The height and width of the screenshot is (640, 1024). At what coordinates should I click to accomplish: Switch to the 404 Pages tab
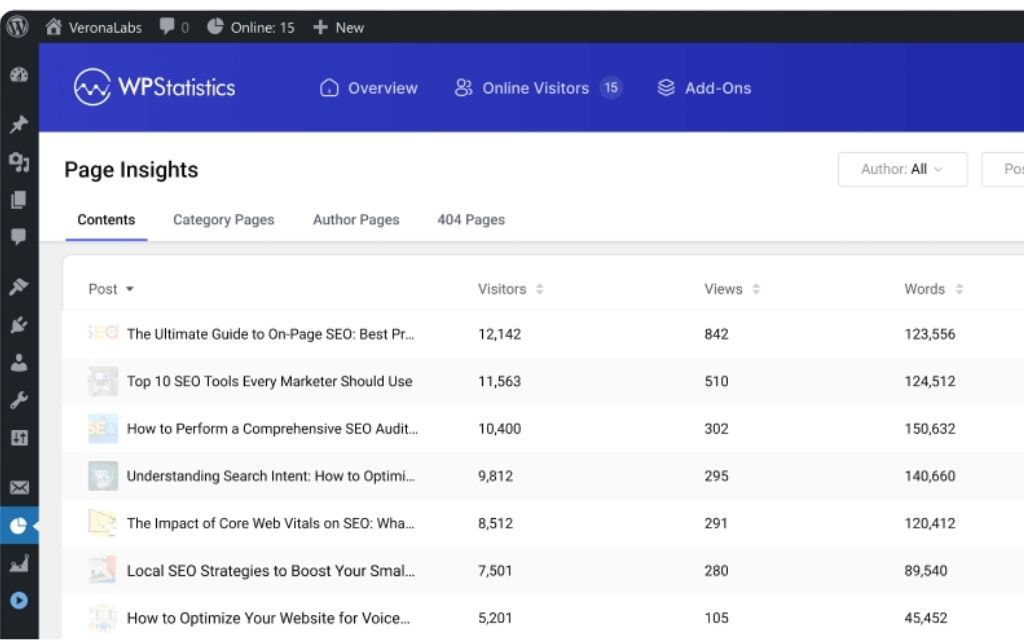pyautogui.click(x=471, y=219)
